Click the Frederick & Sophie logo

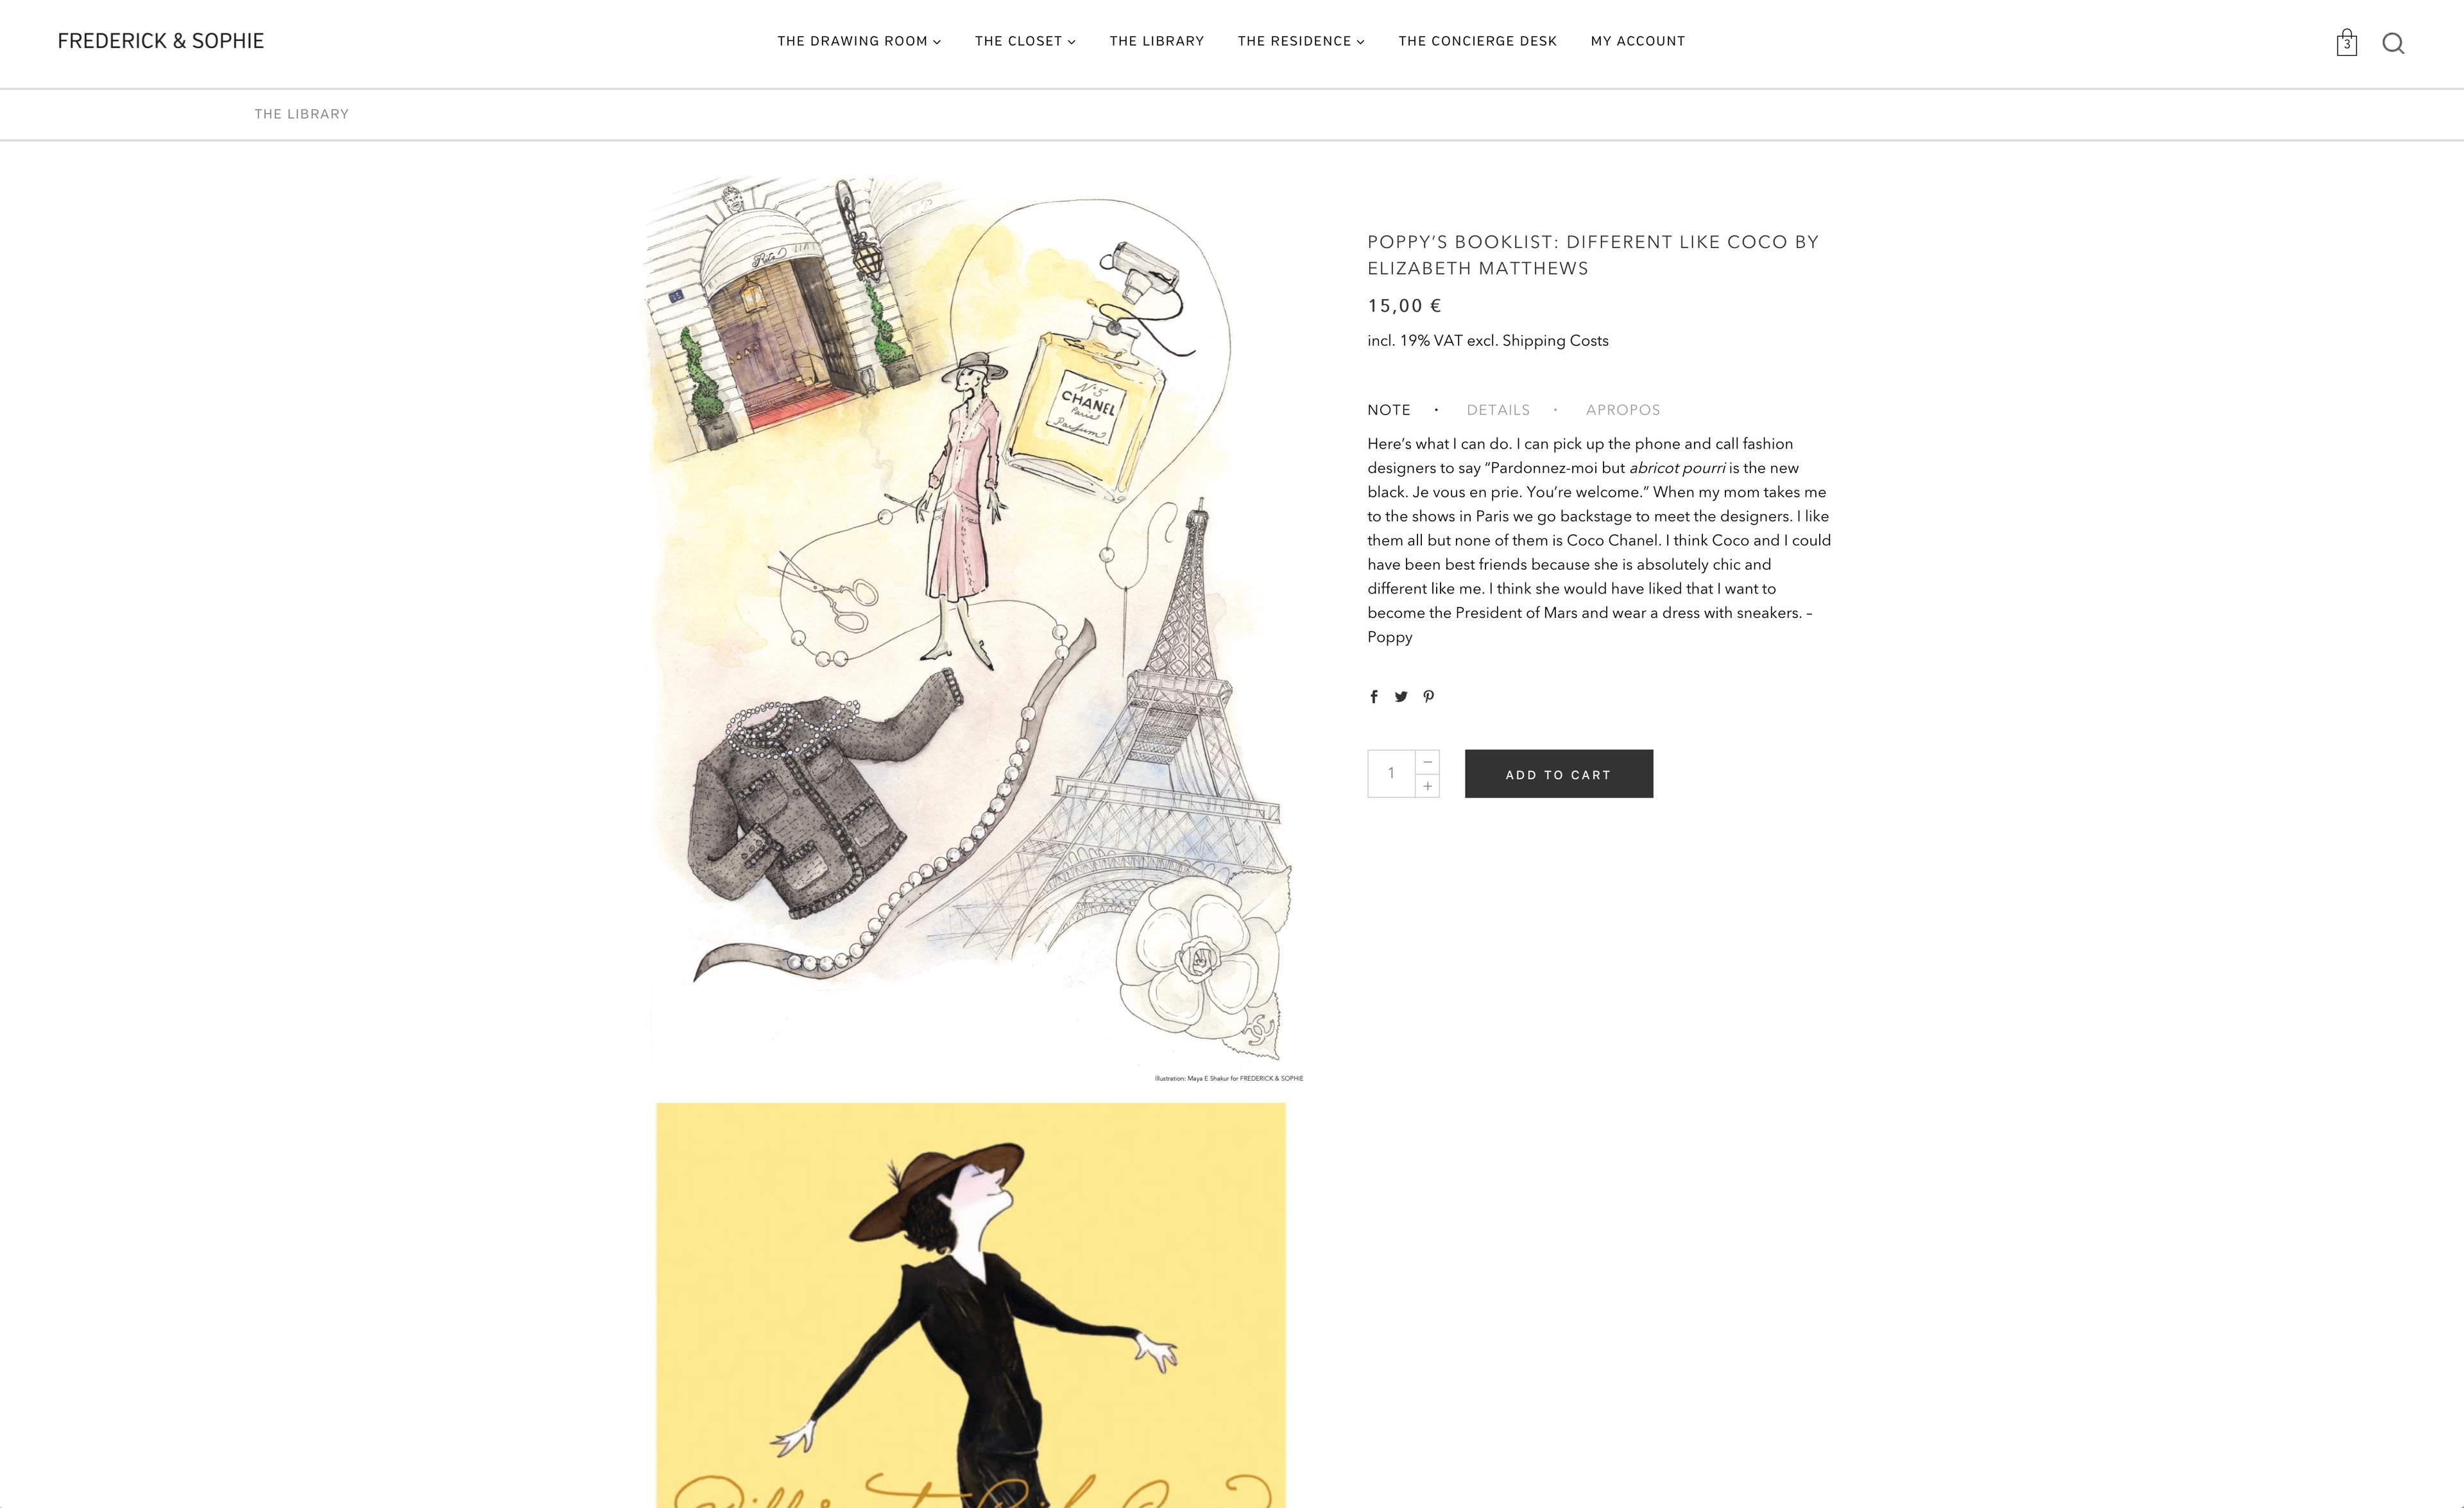pos(161,41)
